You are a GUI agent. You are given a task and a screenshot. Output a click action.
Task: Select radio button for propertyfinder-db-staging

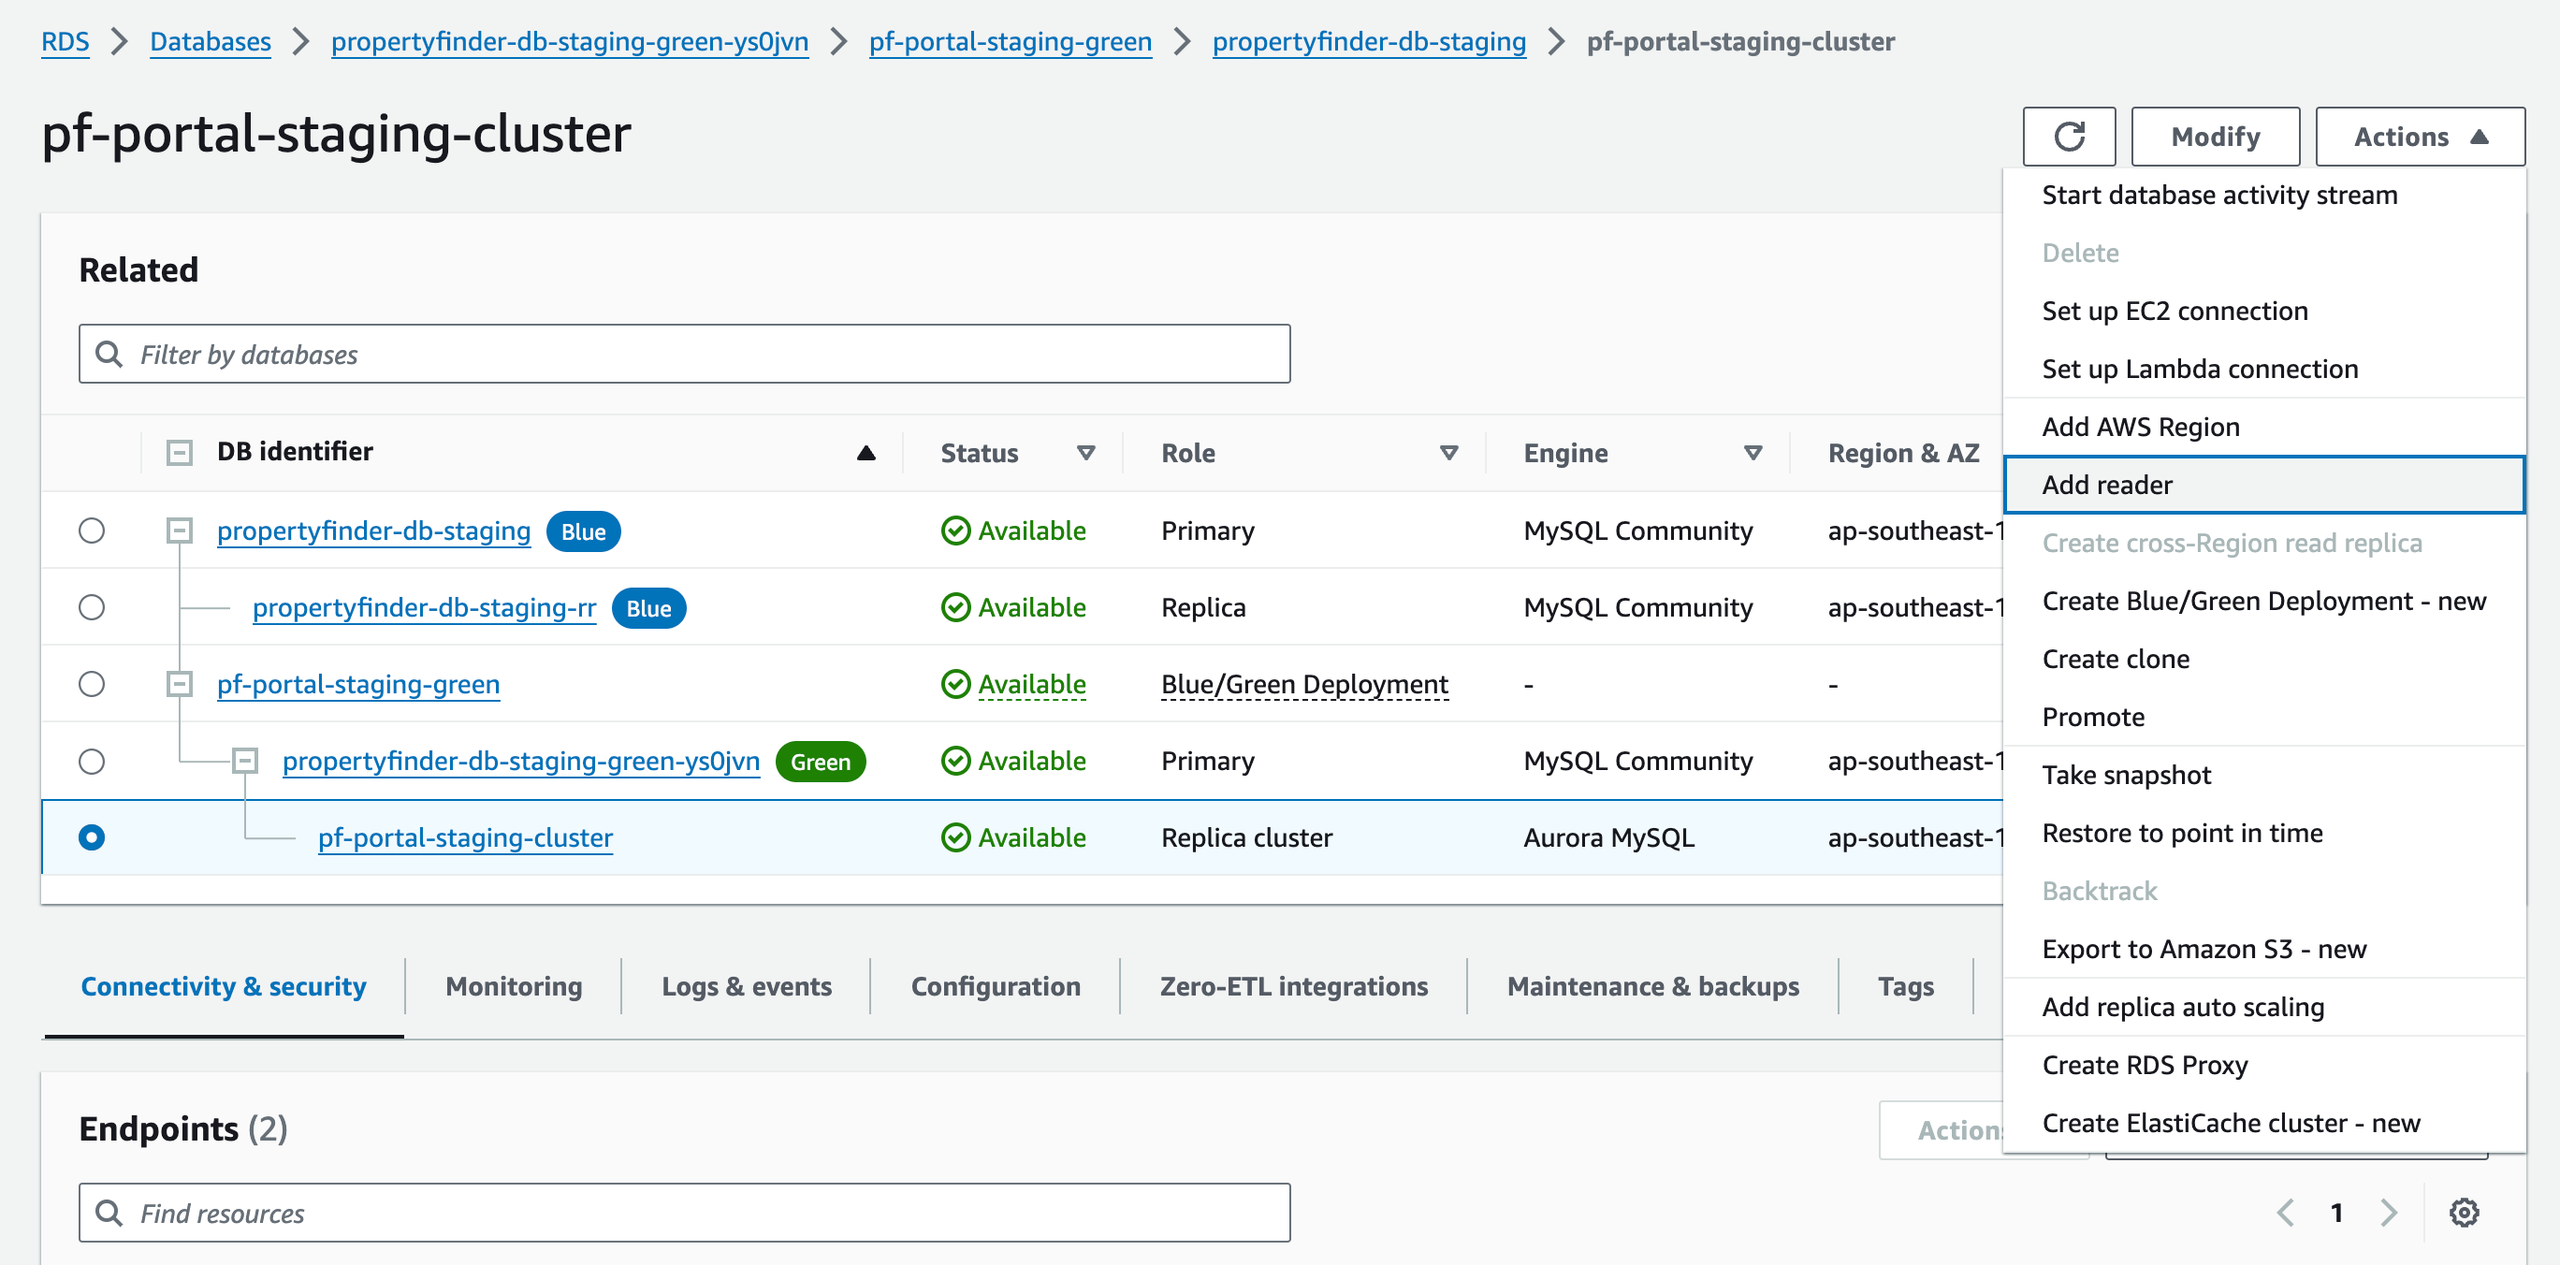click(x=92, y=530)
